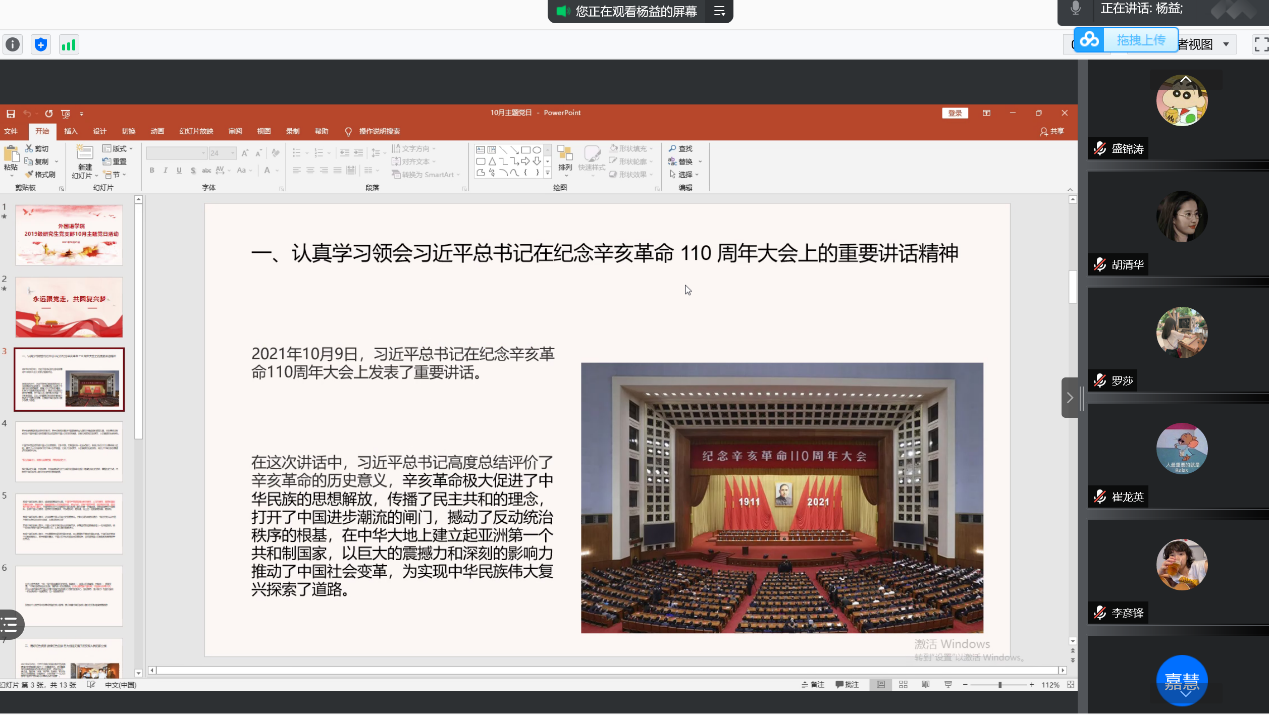Open the font size dropdown

(233, 153)
